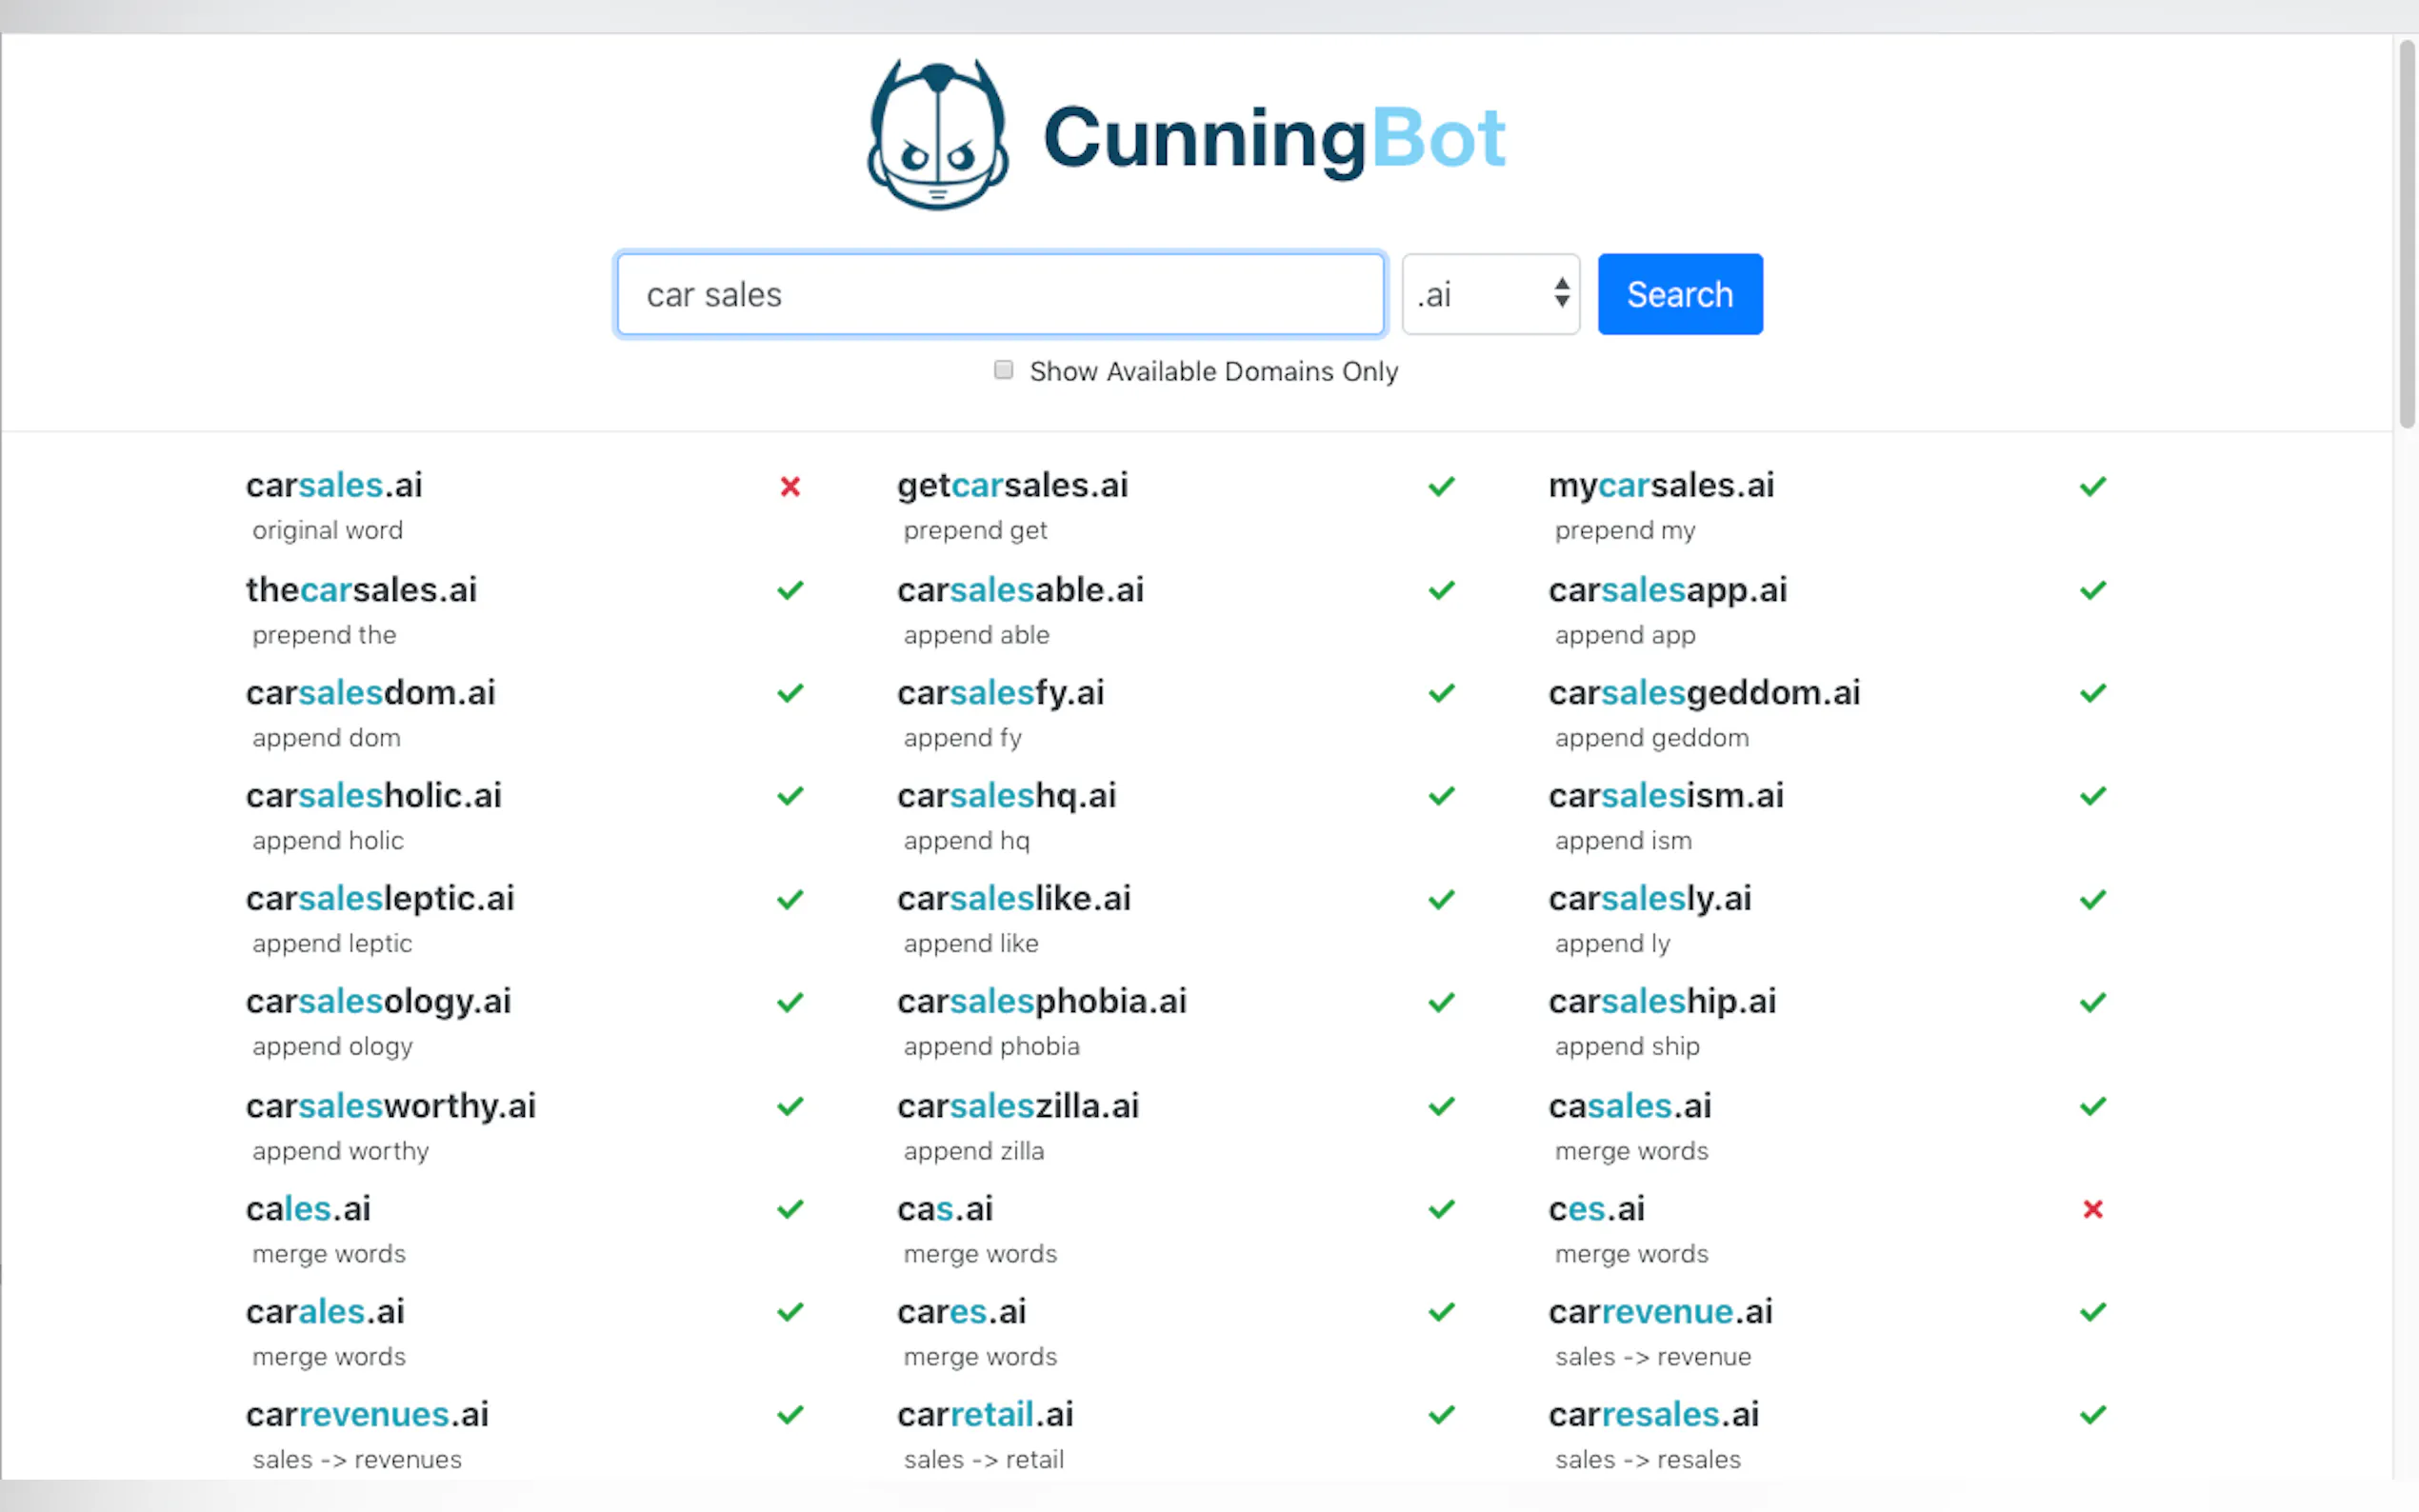The image size is (2419, 1512).
Task: Open the carsalesapp.ai domain result
Action: [x=1667, y=590]
